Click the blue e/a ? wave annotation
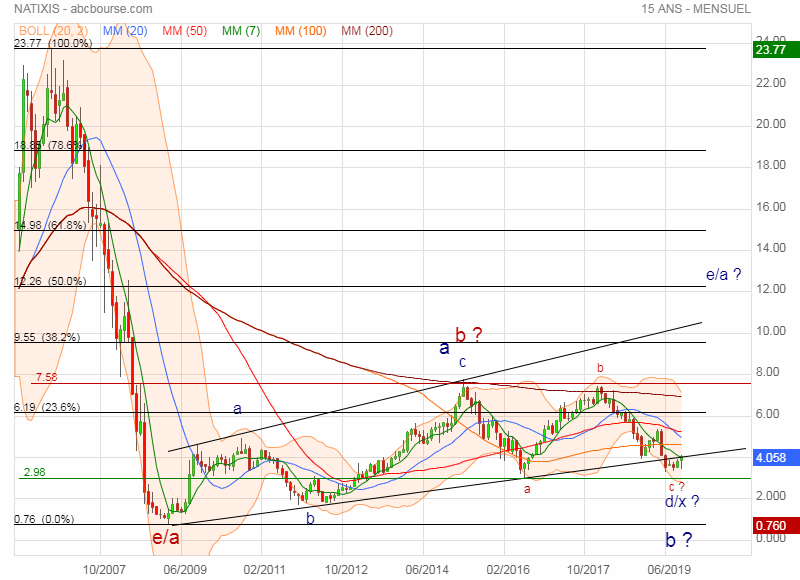The image size is (800, 580). tap(723, 274)
